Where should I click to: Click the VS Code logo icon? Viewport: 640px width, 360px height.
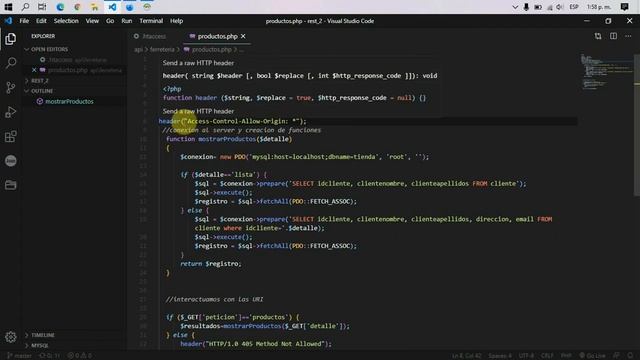(8, 21)
